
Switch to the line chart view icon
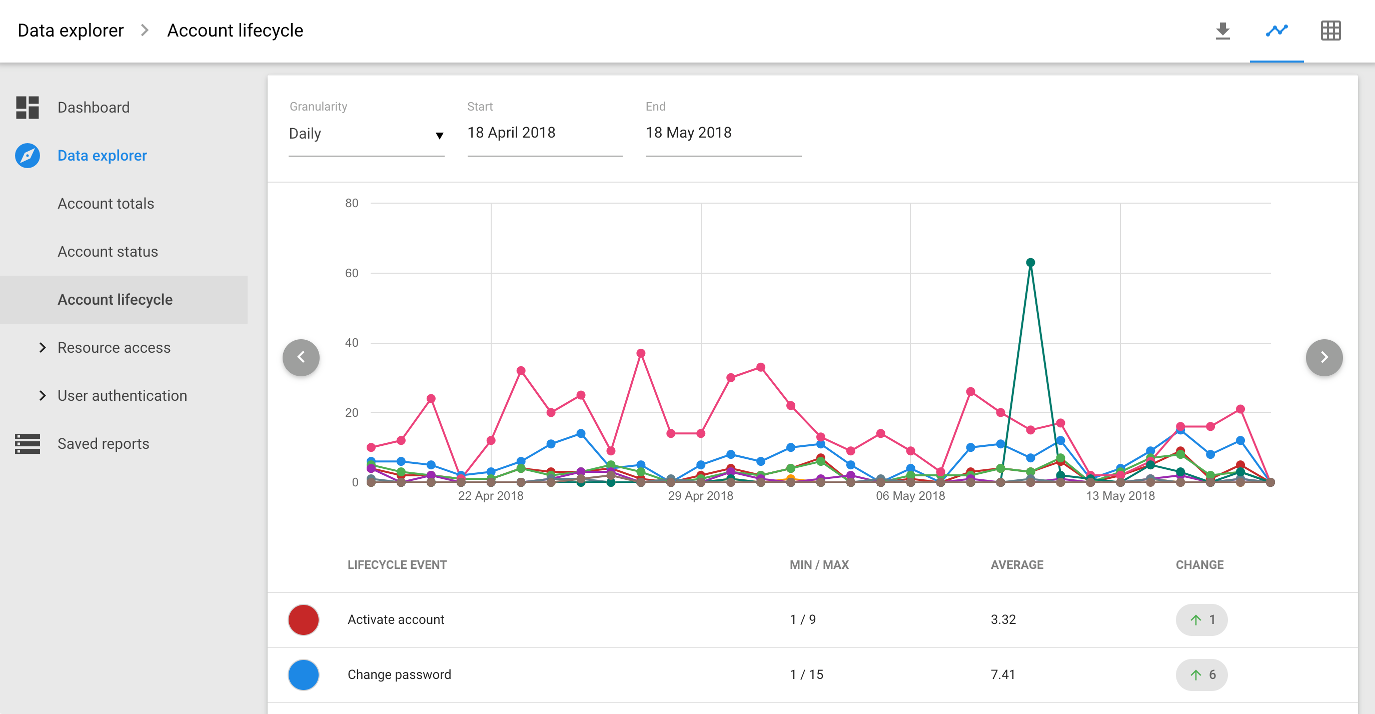[x=1277, y=30]
